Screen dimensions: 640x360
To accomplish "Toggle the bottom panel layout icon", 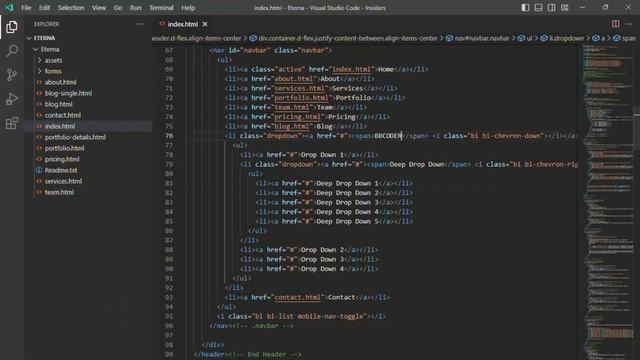I will tap(538, 7).
